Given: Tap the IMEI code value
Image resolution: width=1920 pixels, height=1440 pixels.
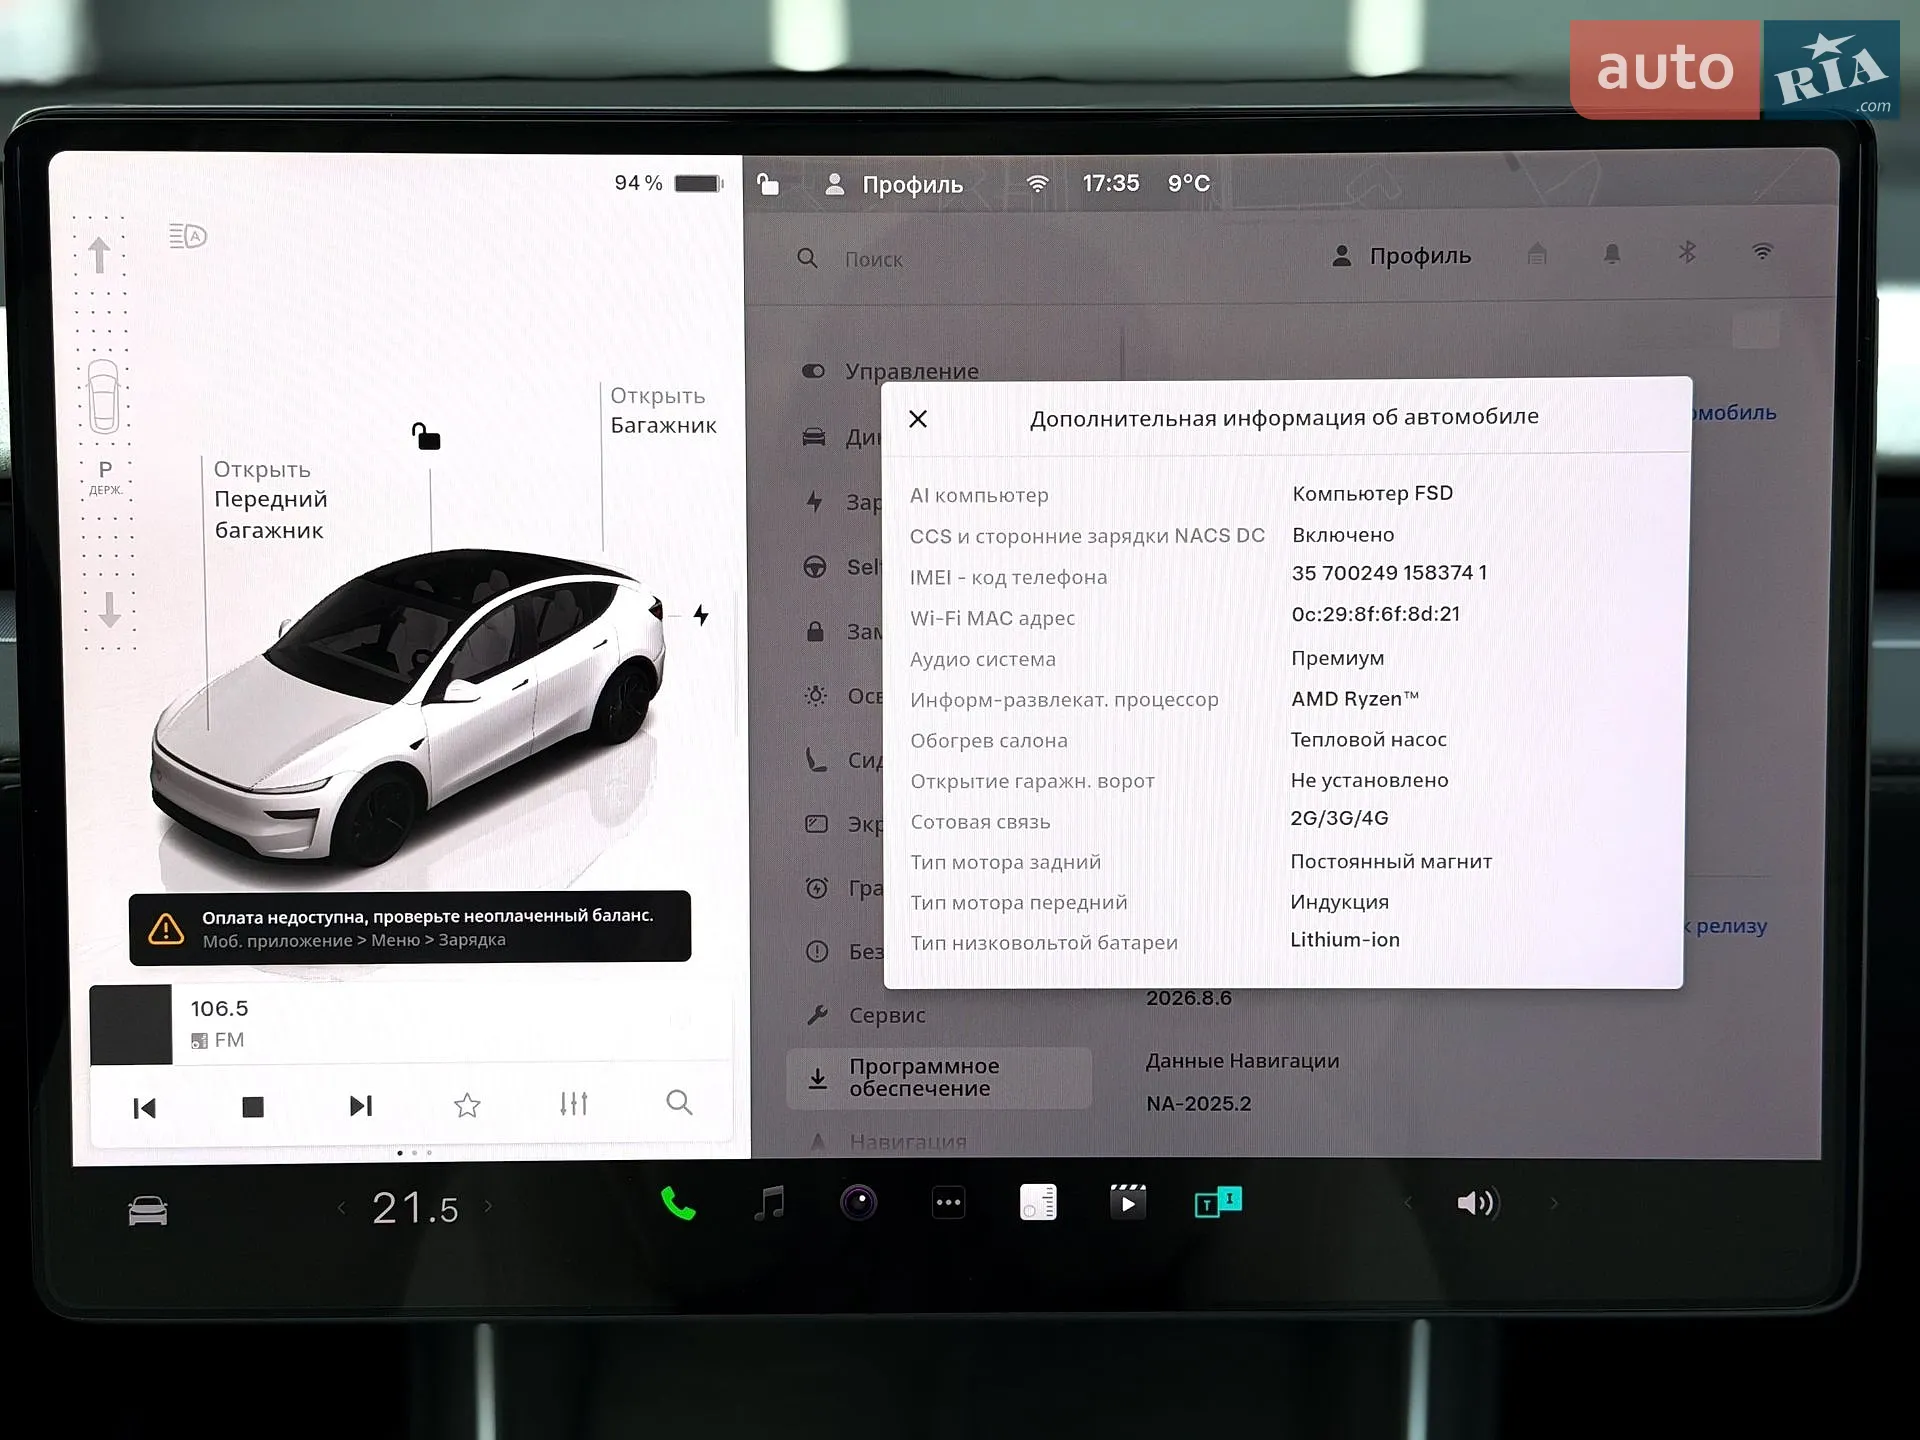Looking at the screenshot, I should coord(1388,573).
